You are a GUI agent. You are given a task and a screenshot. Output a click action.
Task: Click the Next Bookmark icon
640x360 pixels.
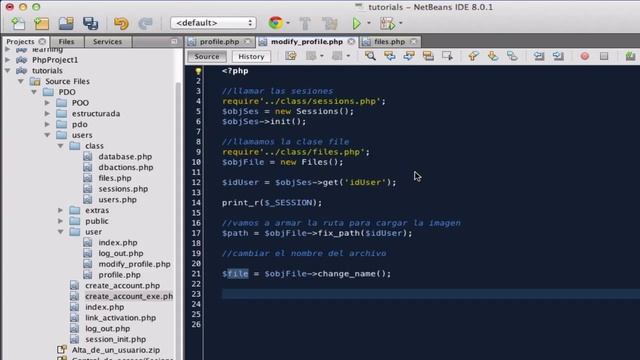(493, 56)
